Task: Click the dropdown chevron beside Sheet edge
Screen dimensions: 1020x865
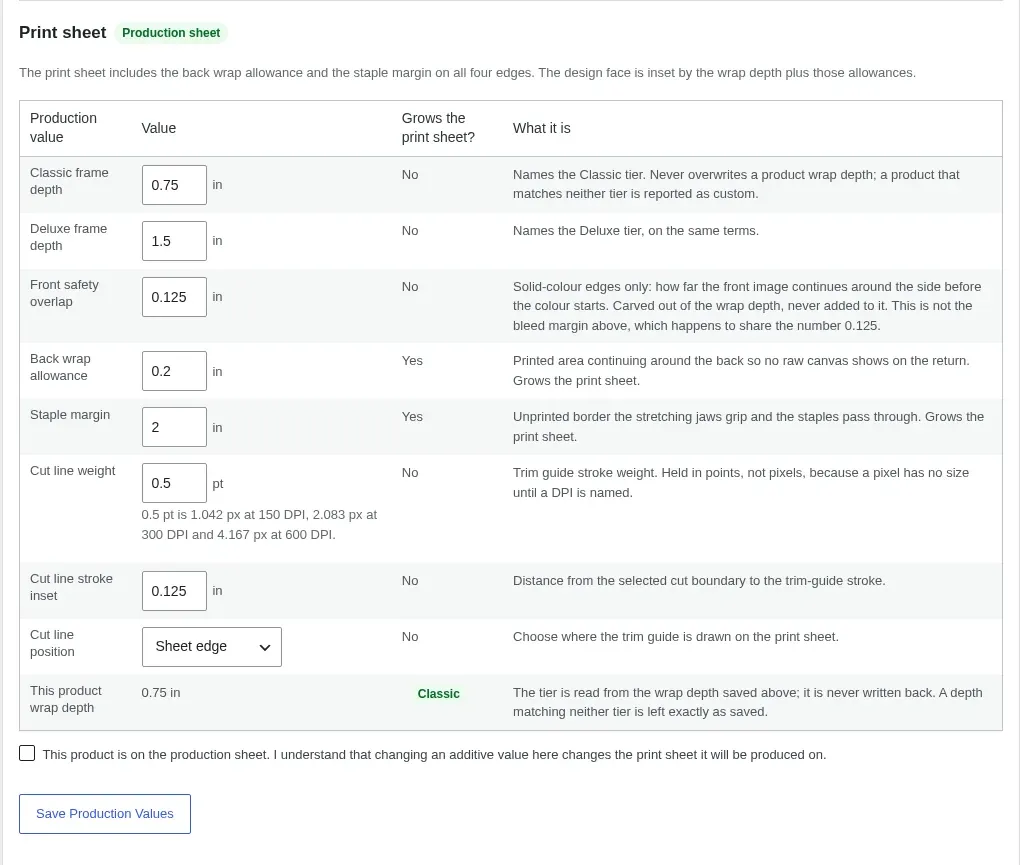Action: click(265, 647)
